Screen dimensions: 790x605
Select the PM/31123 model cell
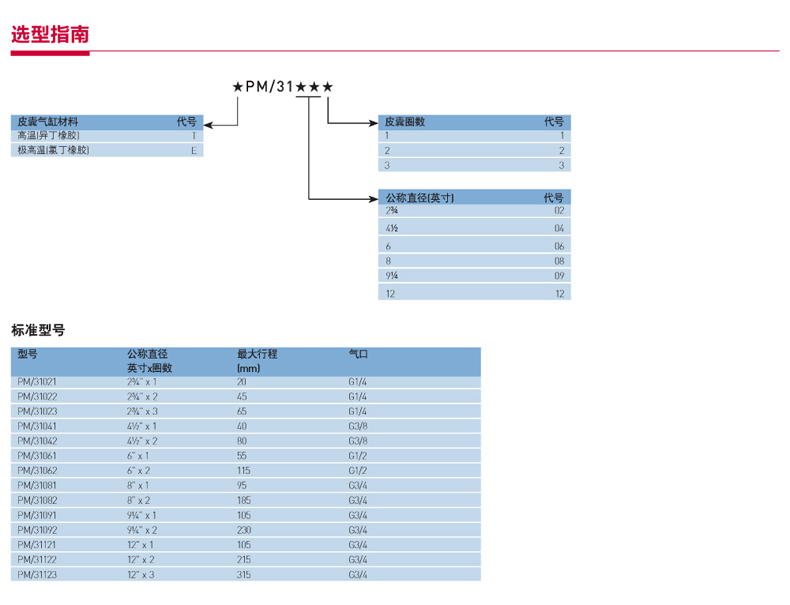click(x=37, y=574)
